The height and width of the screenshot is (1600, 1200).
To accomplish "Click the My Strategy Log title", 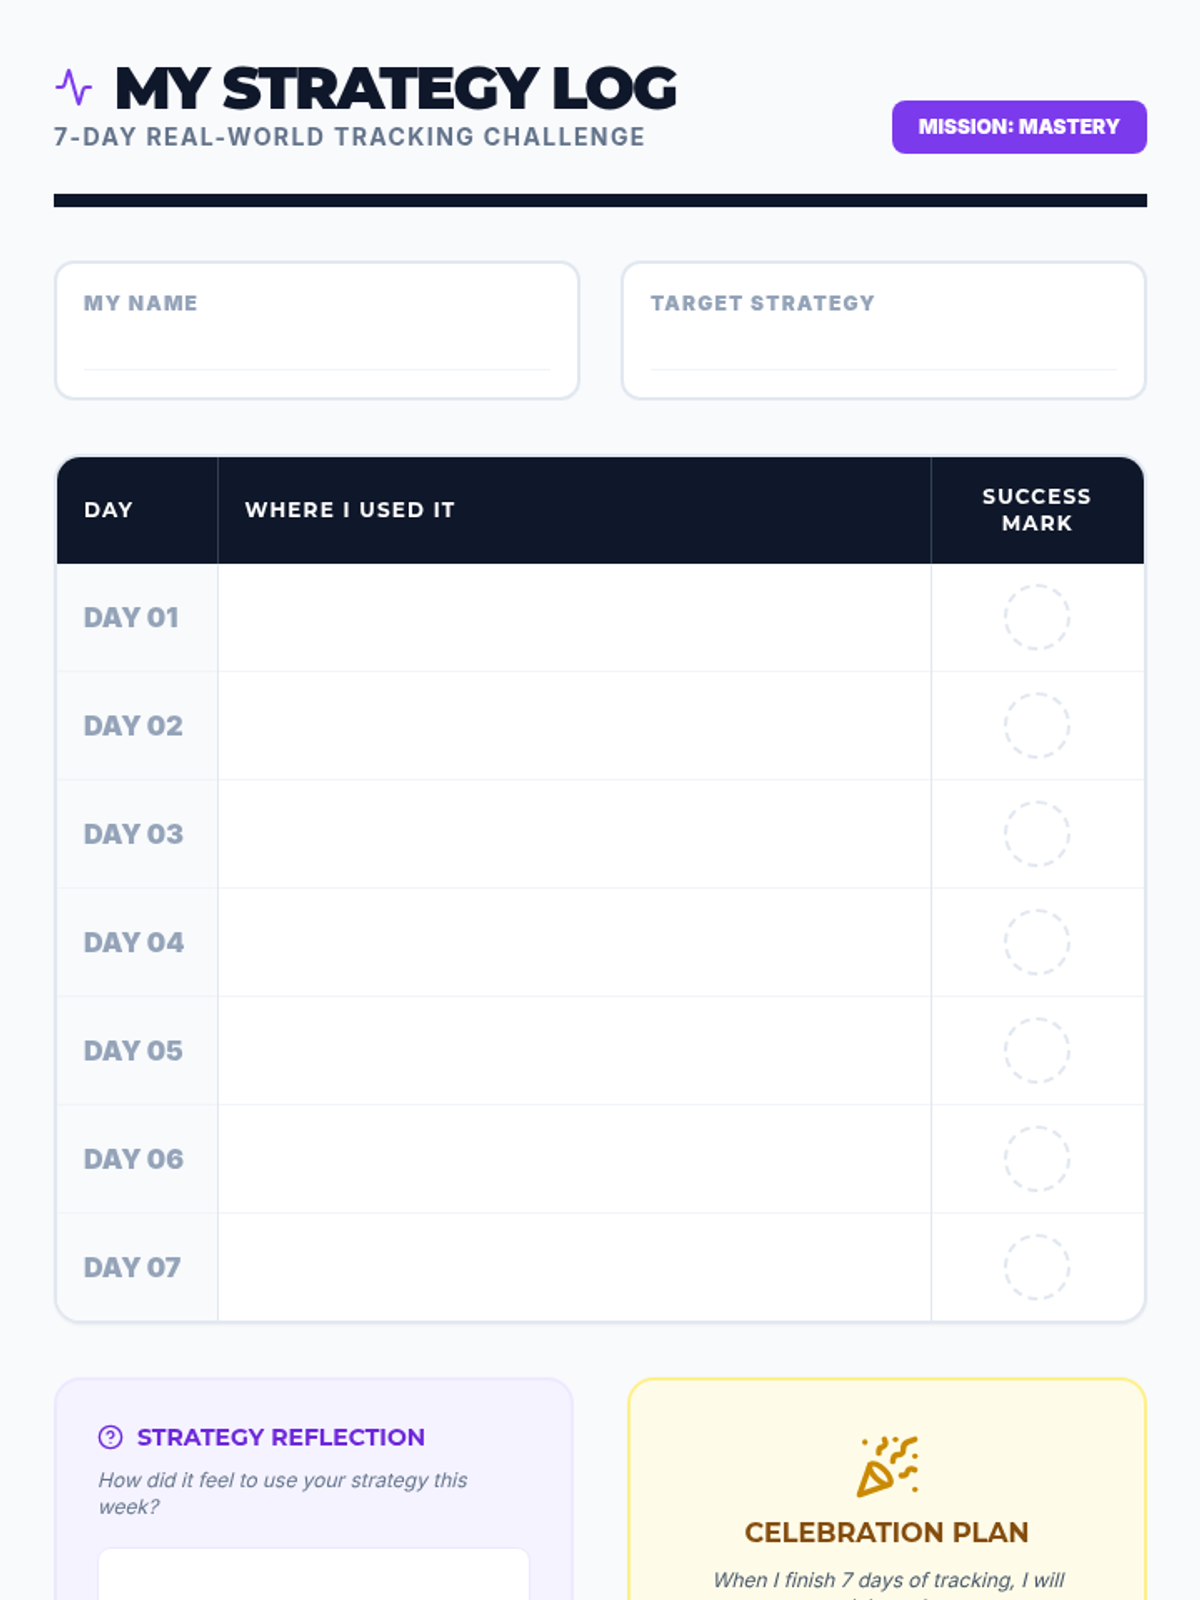I will 396,88.
